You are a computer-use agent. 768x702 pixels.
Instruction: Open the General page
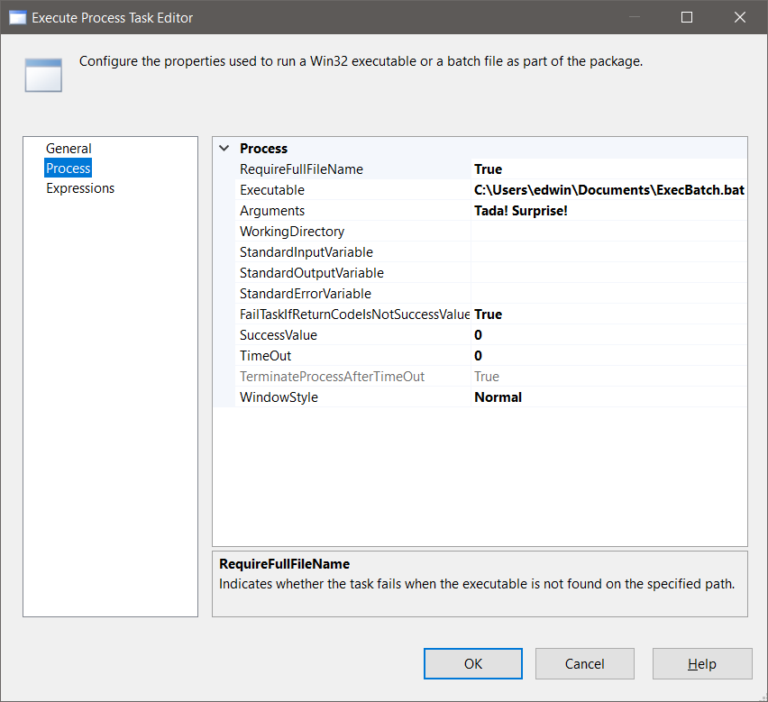69,148
